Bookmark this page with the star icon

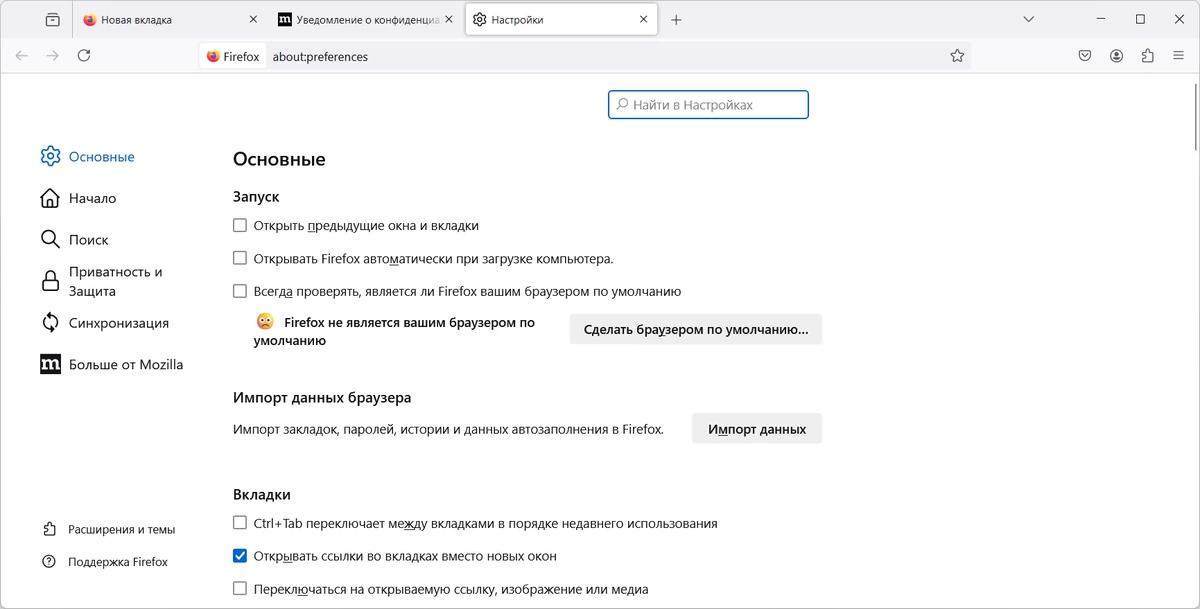point(957,56)
